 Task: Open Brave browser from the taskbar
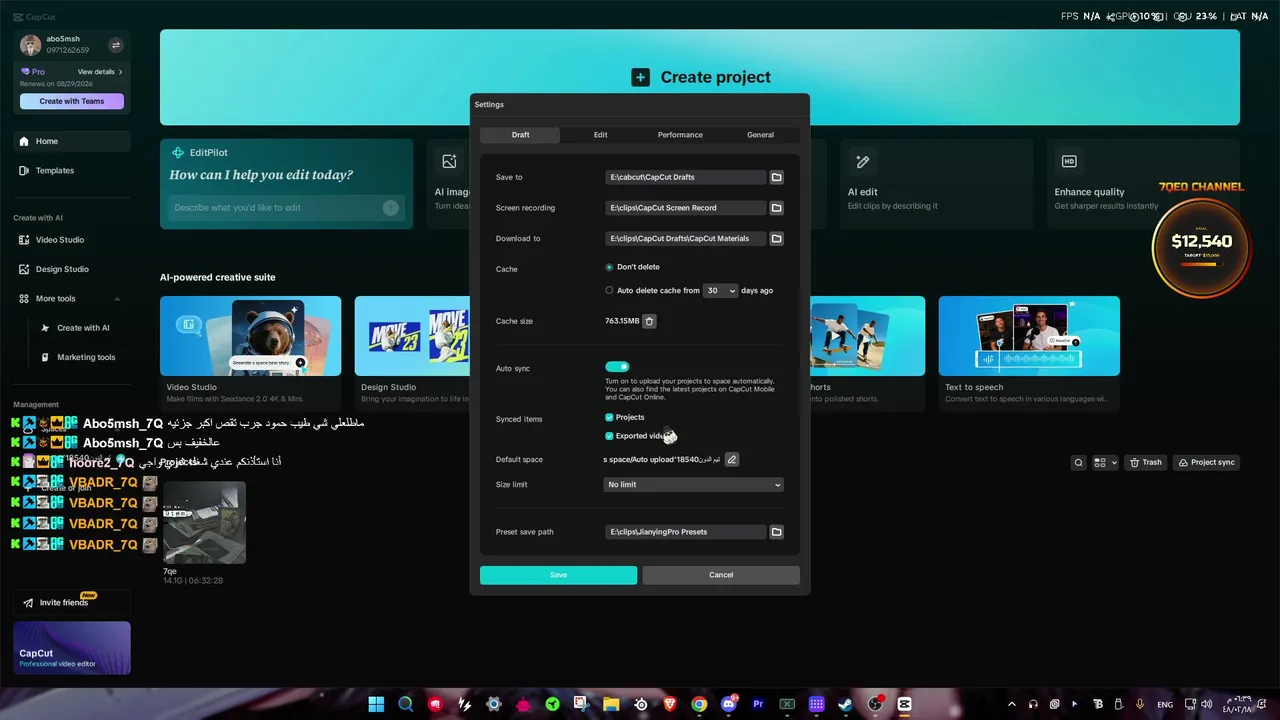coord(670,704)
